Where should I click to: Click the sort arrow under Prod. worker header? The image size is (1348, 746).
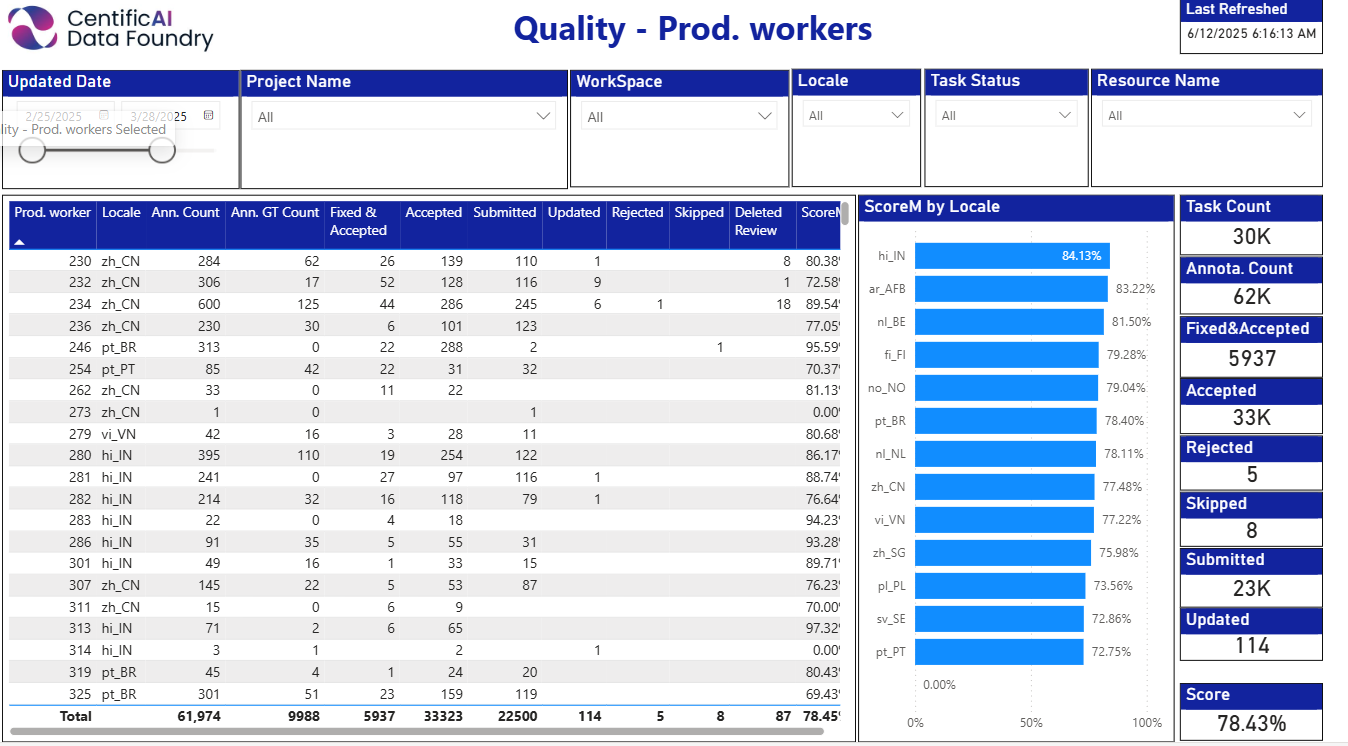[x=19, y=242]
